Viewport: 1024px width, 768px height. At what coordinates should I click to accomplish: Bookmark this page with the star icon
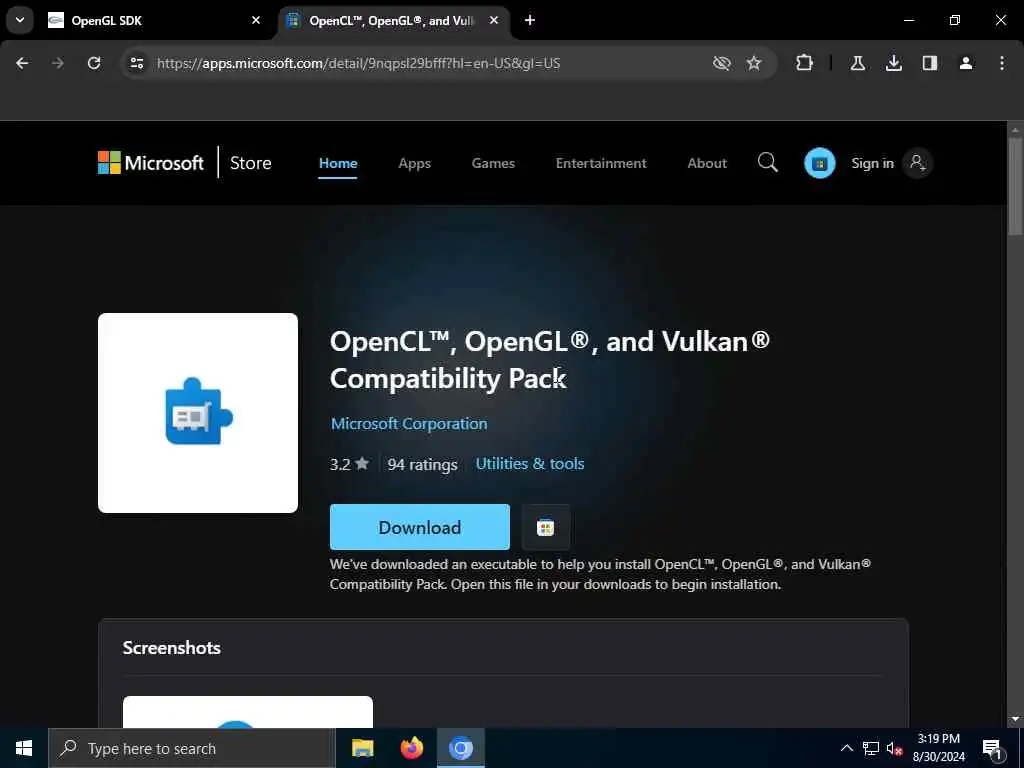[754, 63]
